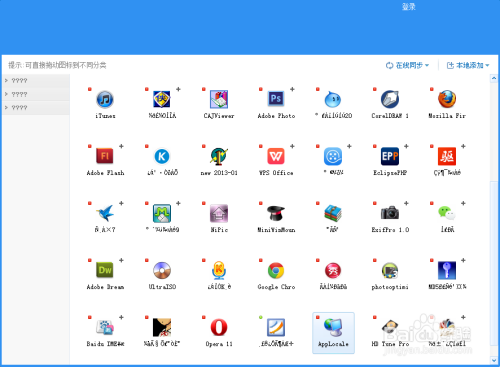Launch ExifPro 1.0 camera icon

coord(390,213)
